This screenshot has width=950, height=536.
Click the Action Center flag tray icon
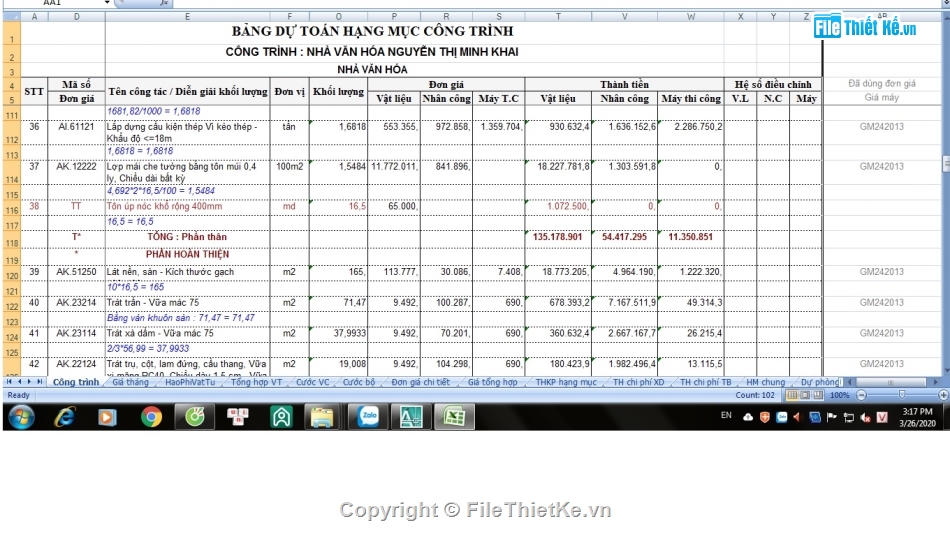(x=831, y=417)
